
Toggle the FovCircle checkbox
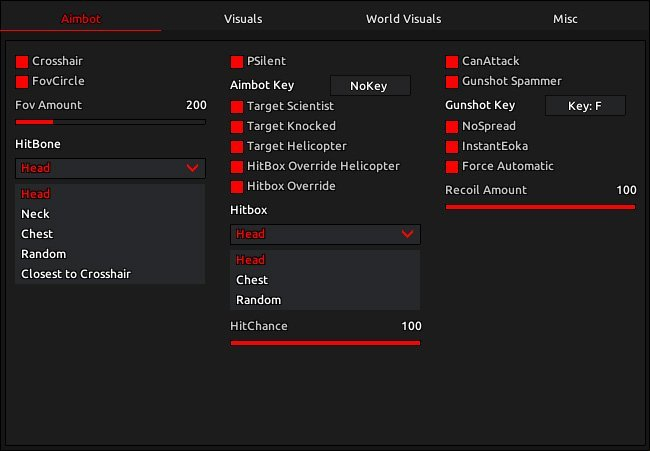click(22, 81)
